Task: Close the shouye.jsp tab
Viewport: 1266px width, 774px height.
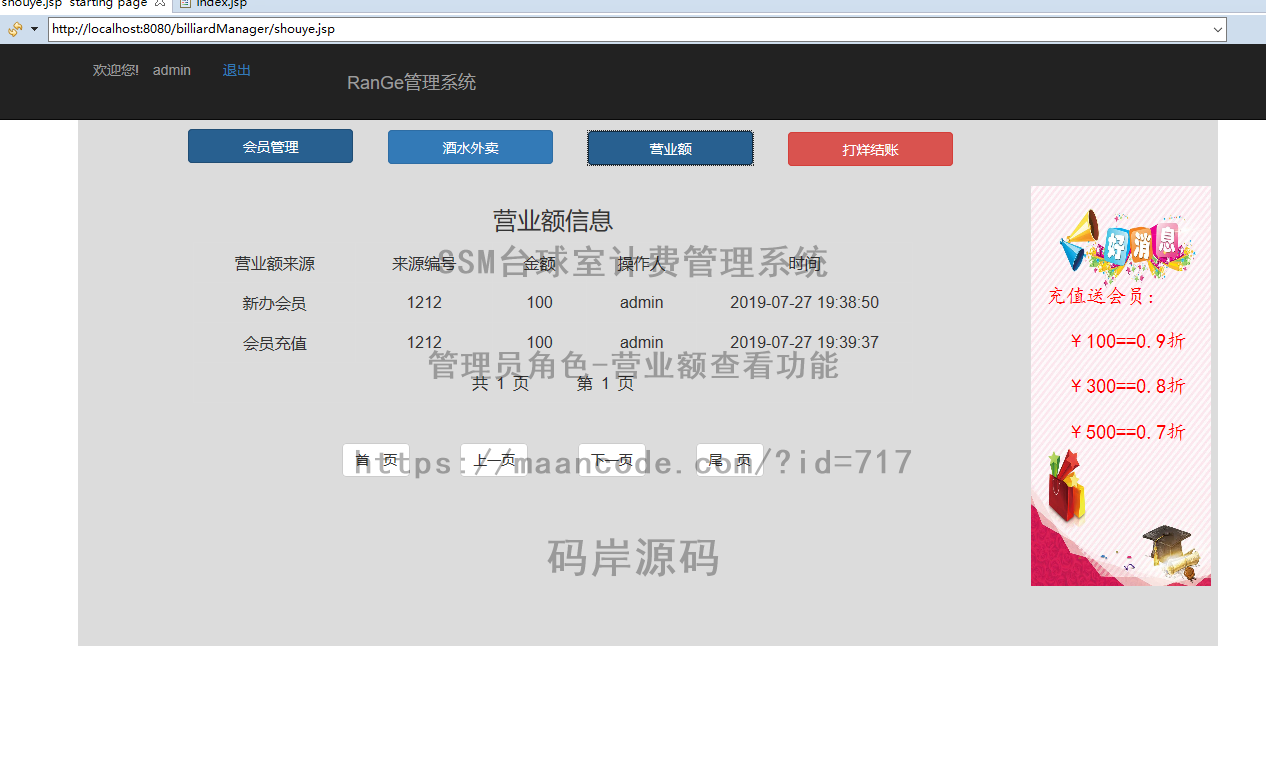Action: point(160,4)
